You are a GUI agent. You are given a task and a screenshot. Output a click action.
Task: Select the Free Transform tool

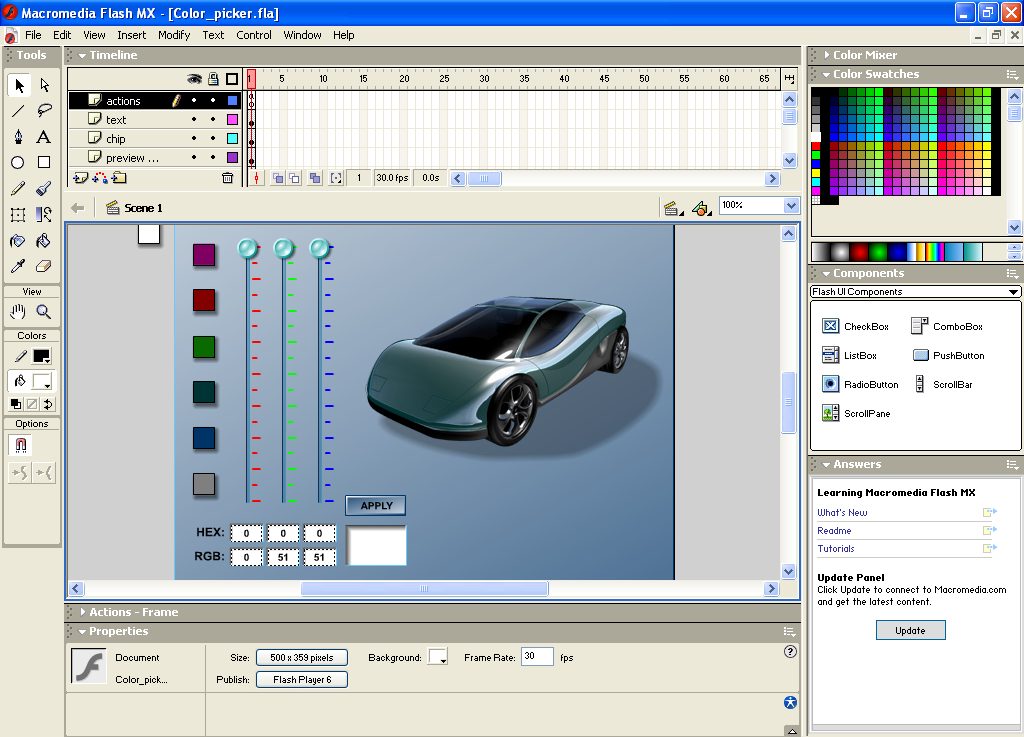pyautogui.click(x=18, y=215)
